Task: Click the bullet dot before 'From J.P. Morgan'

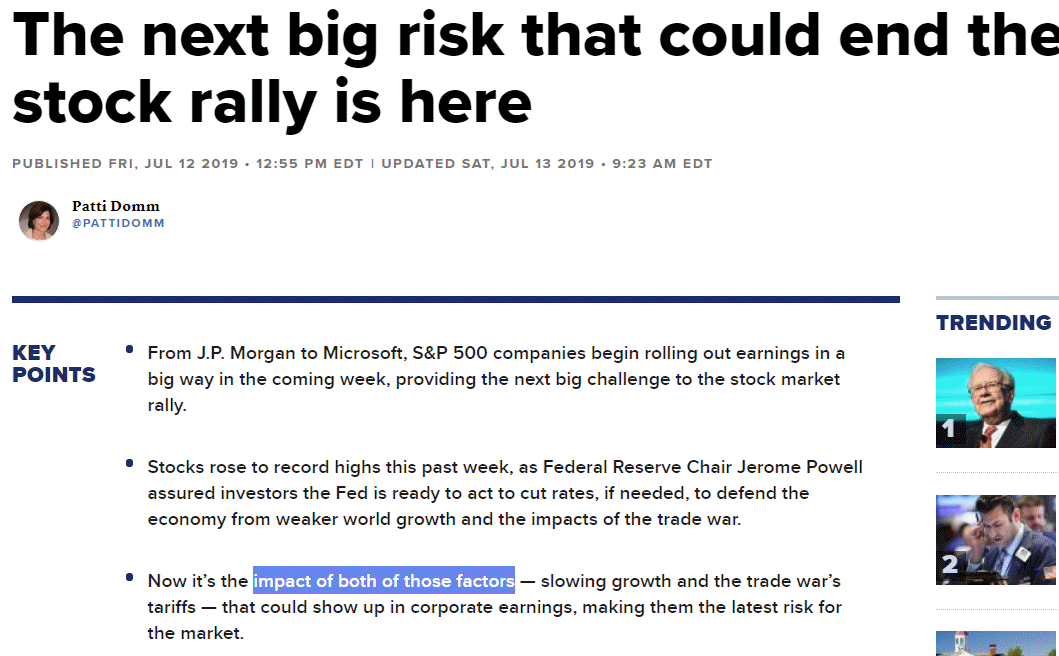Action: pos(130,349)
